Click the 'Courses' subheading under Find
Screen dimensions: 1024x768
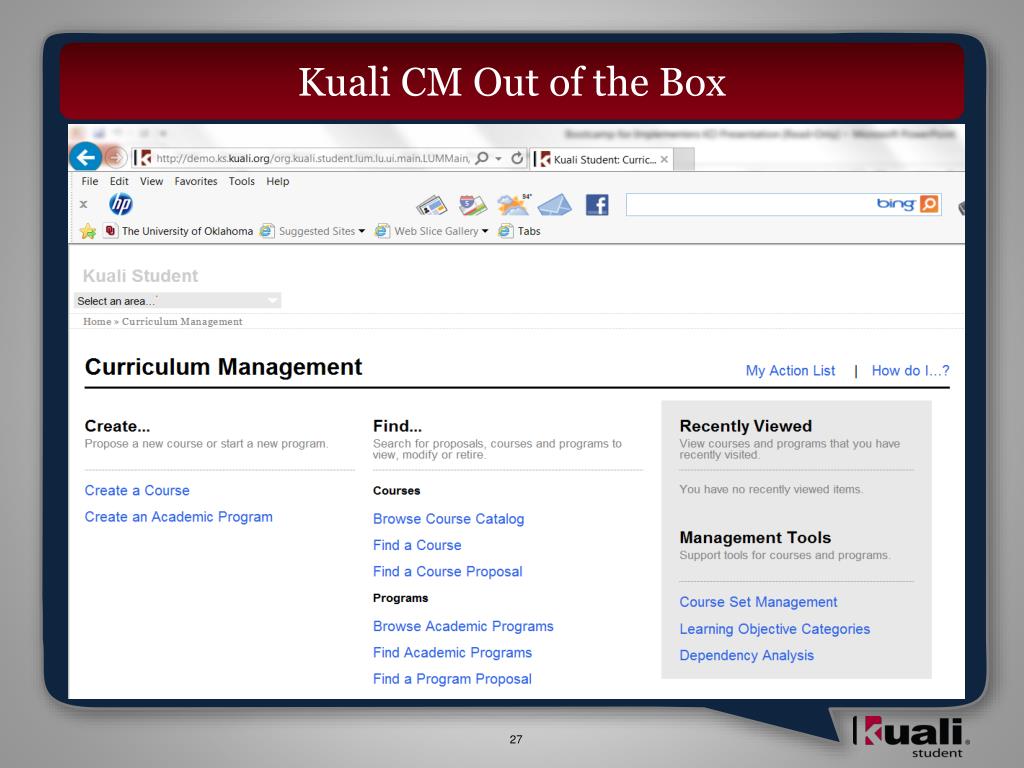[x=396, y=490]
